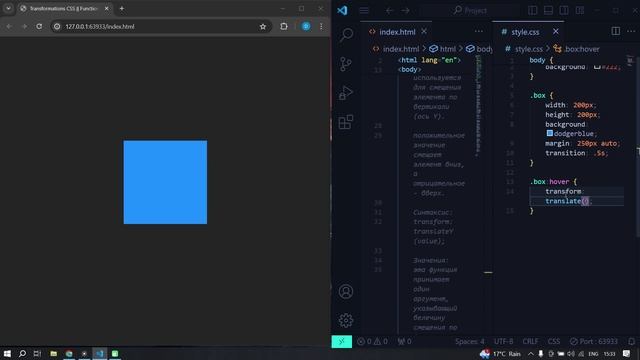This screenshot has width=640, height=360.
Task: Open Windows taskbar search
Action: (x=22, y=353)
